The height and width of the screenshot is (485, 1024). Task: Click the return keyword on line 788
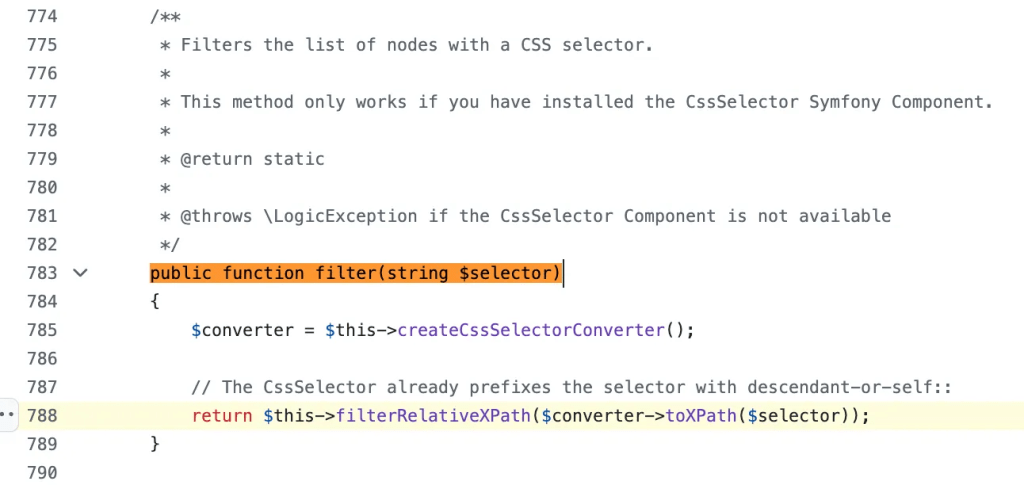221,415
